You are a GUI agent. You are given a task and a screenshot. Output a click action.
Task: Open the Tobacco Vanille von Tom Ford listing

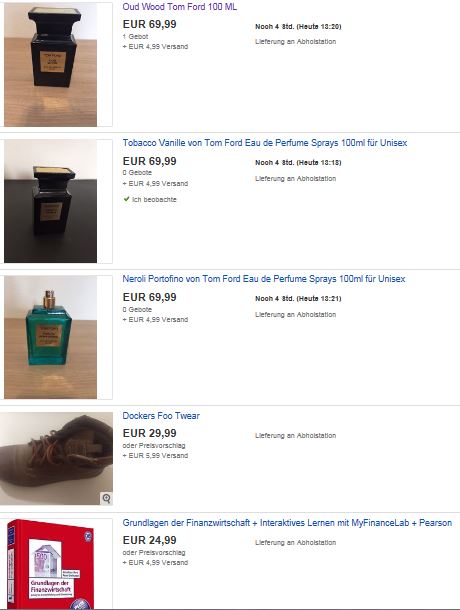click(265, 143)
